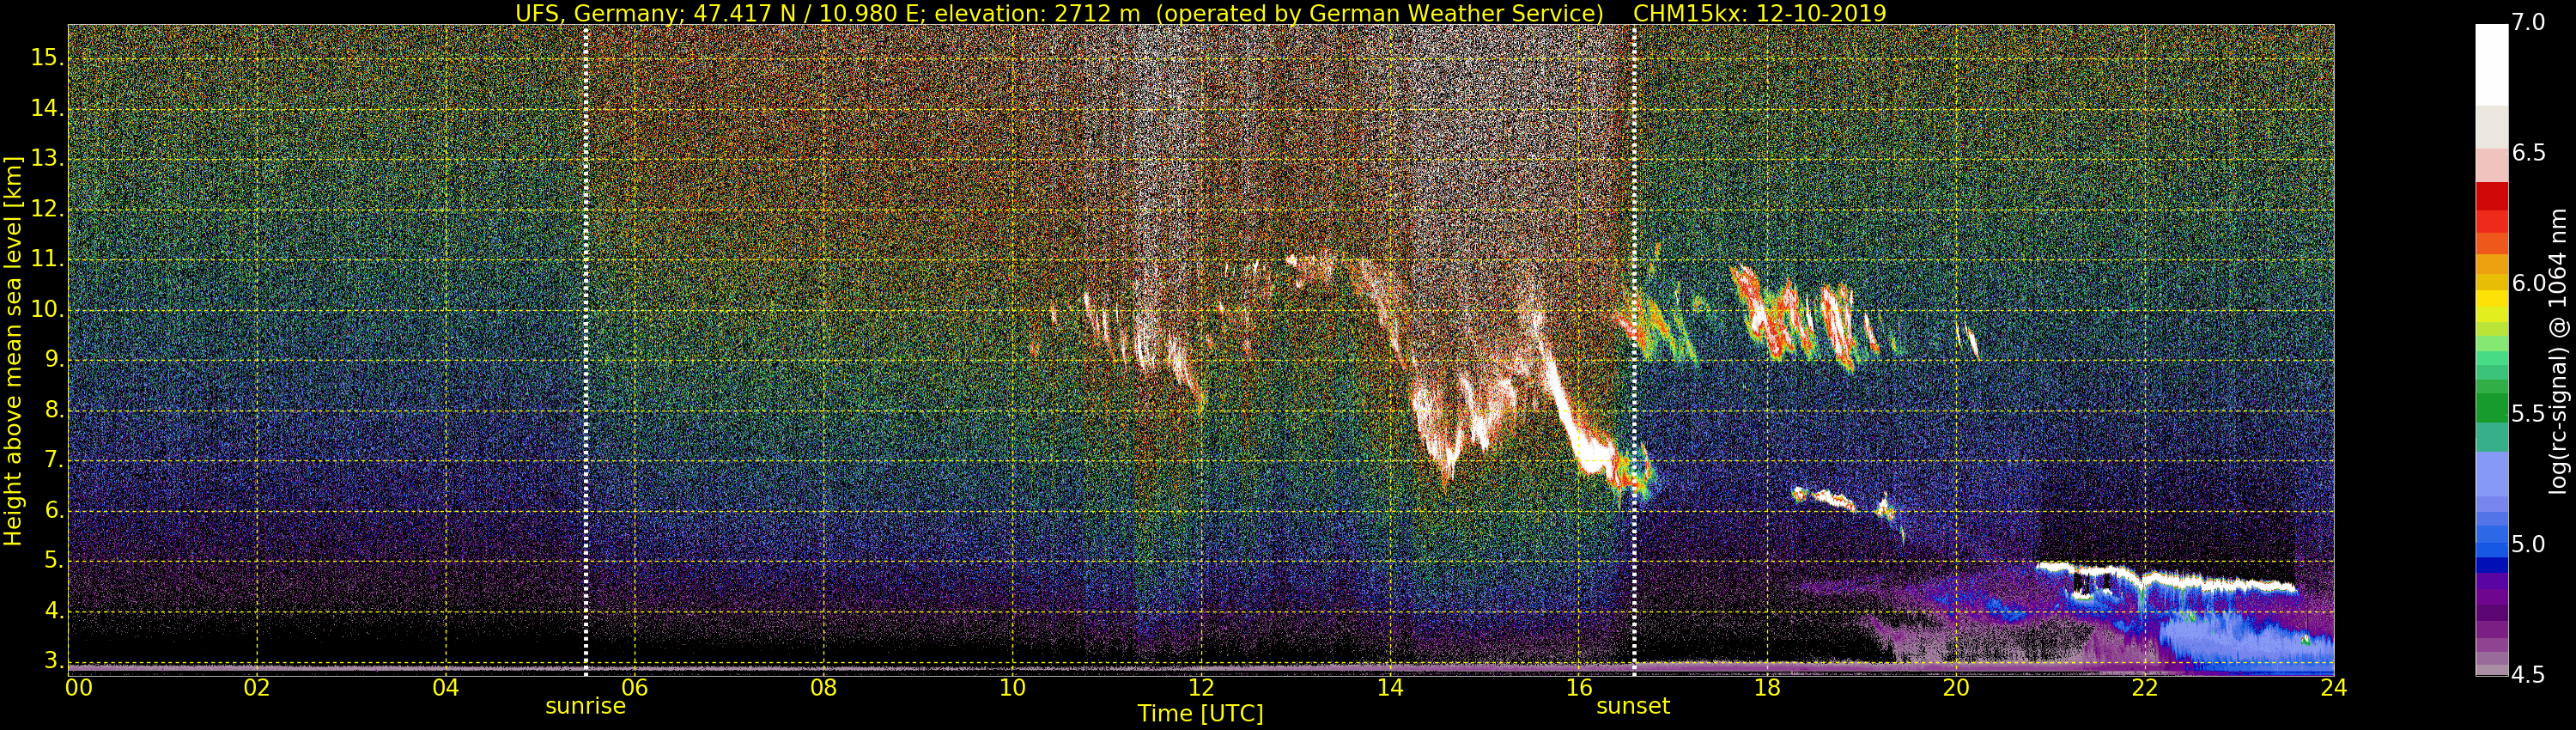Click the colorbar value "5.5"
Viewport: 2576px width, 730px height.
pyautogui.click(x=2528, y=414)
